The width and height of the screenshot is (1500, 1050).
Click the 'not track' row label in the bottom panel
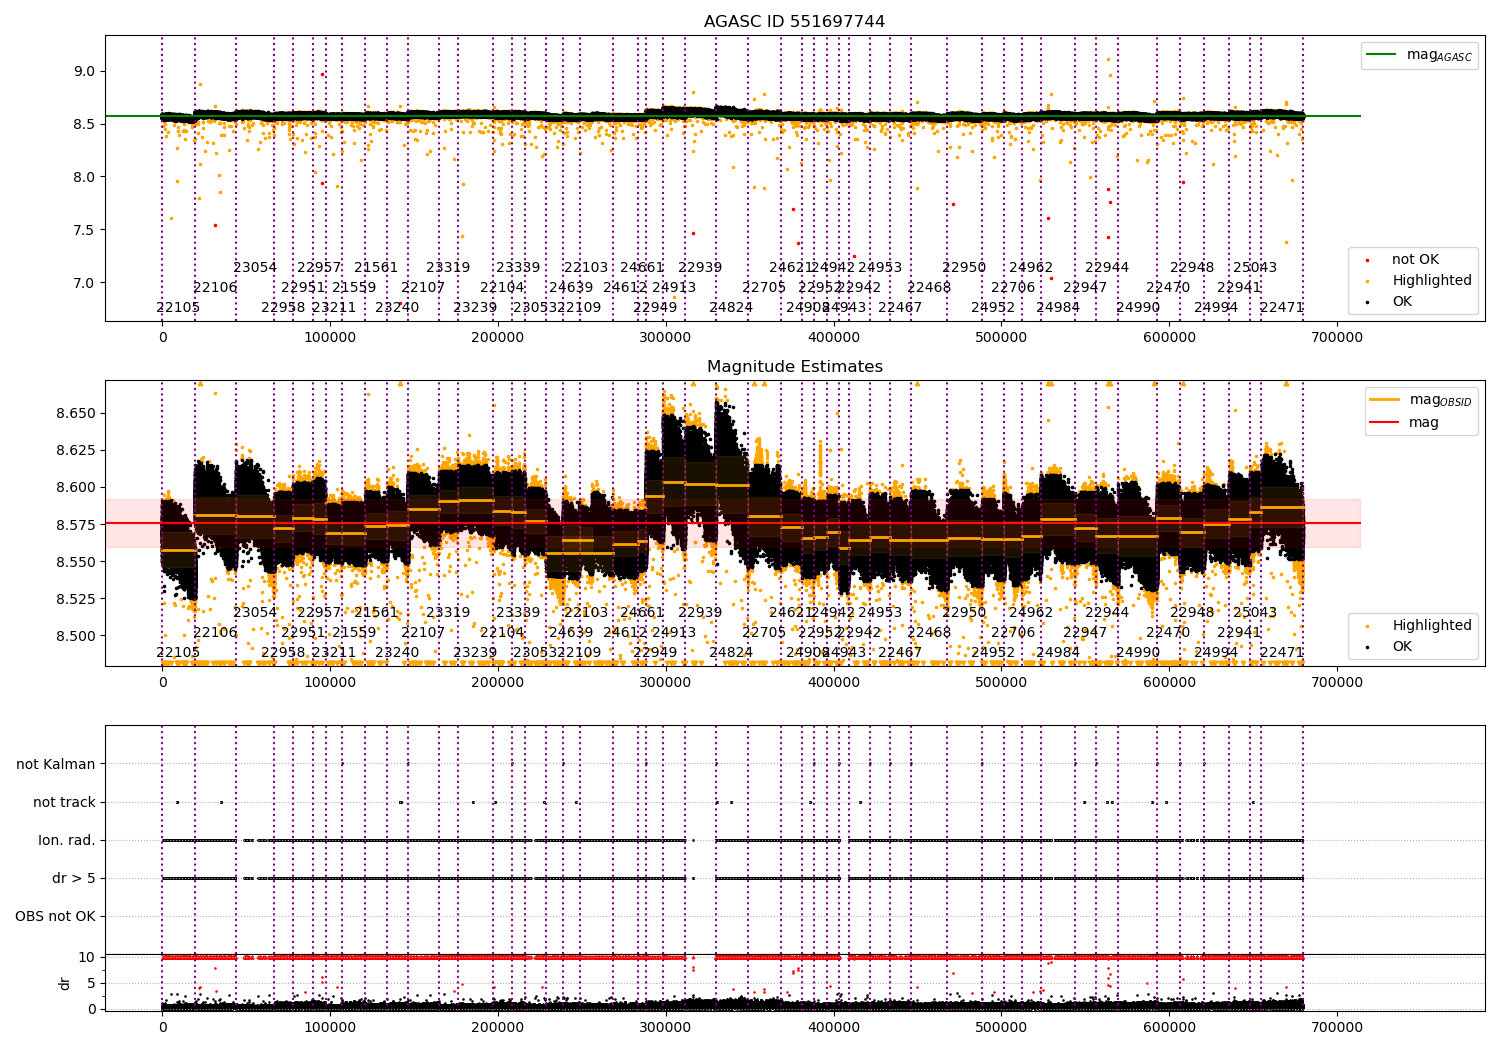(64, 803)
